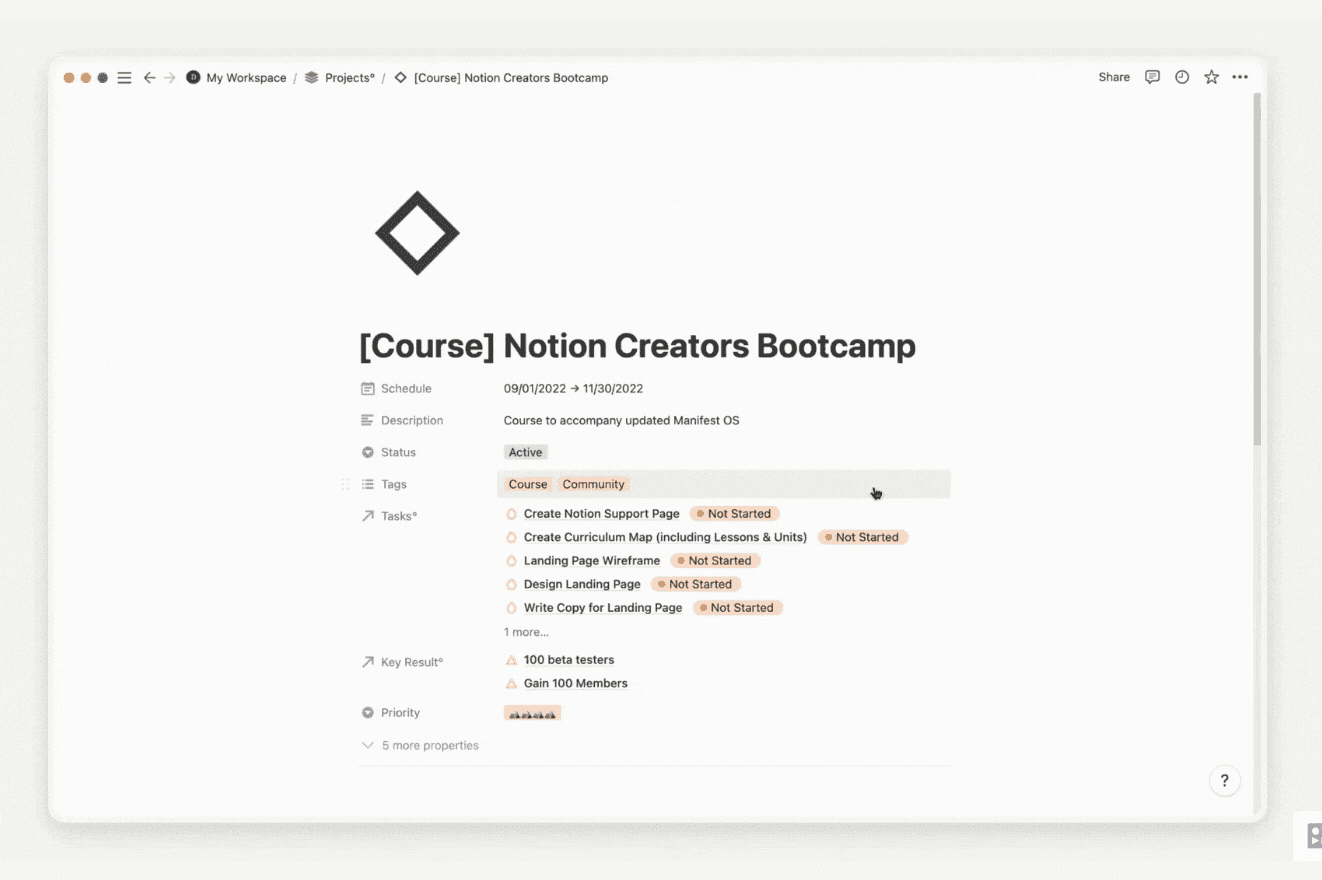Click the Course tag

(528, 484)
